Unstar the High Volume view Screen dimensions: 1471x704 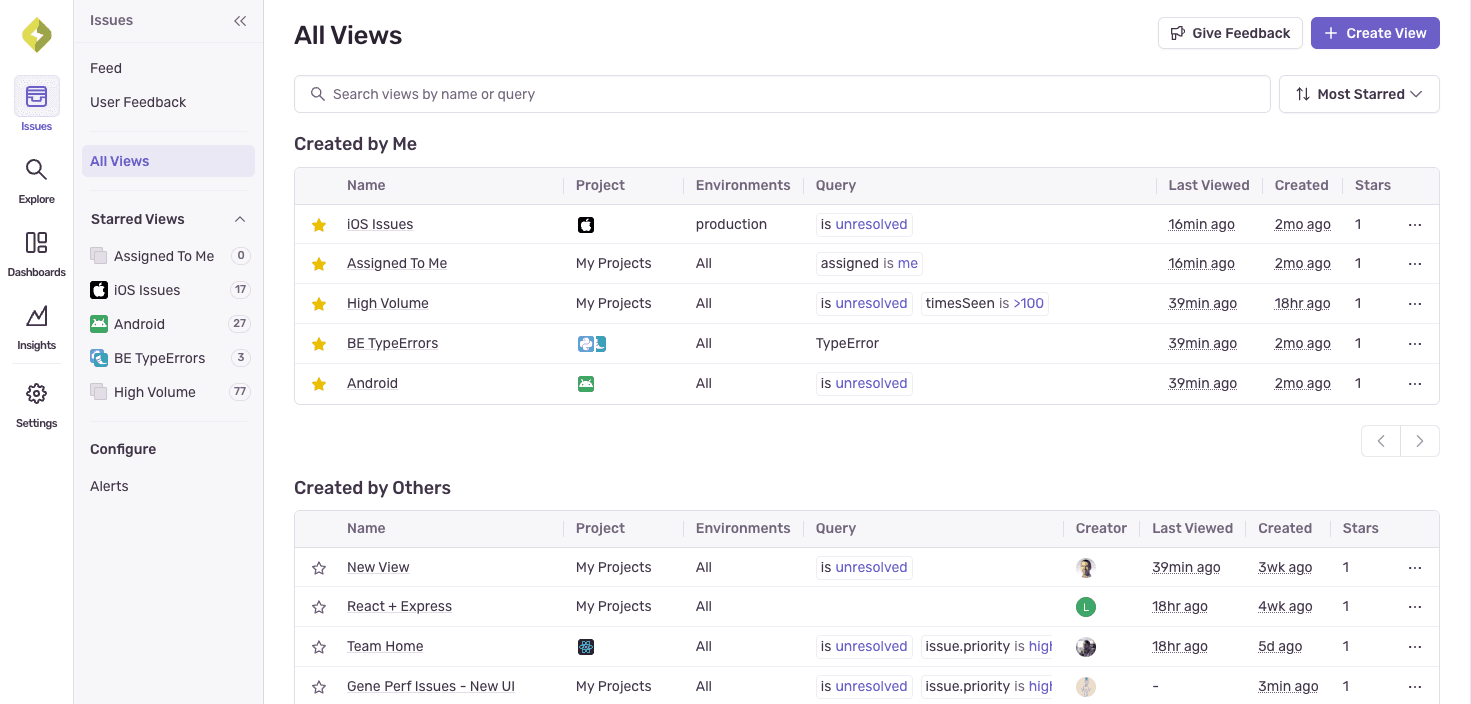coord(319,304)
